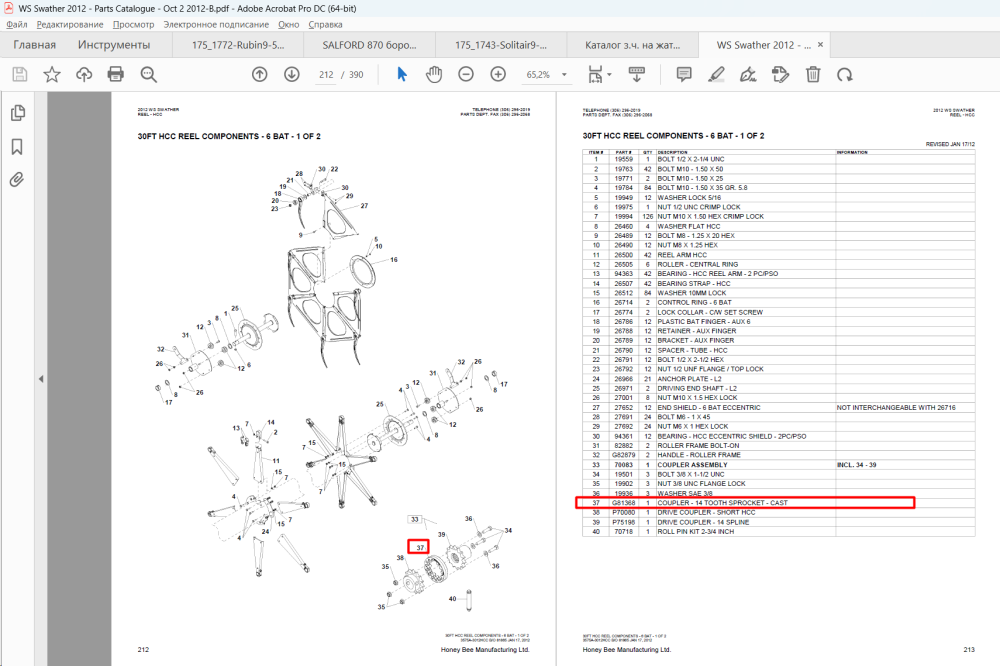The image size is (1000, 666).
Task: Go to previous page arrow
Action: click(x=260, y=75)
